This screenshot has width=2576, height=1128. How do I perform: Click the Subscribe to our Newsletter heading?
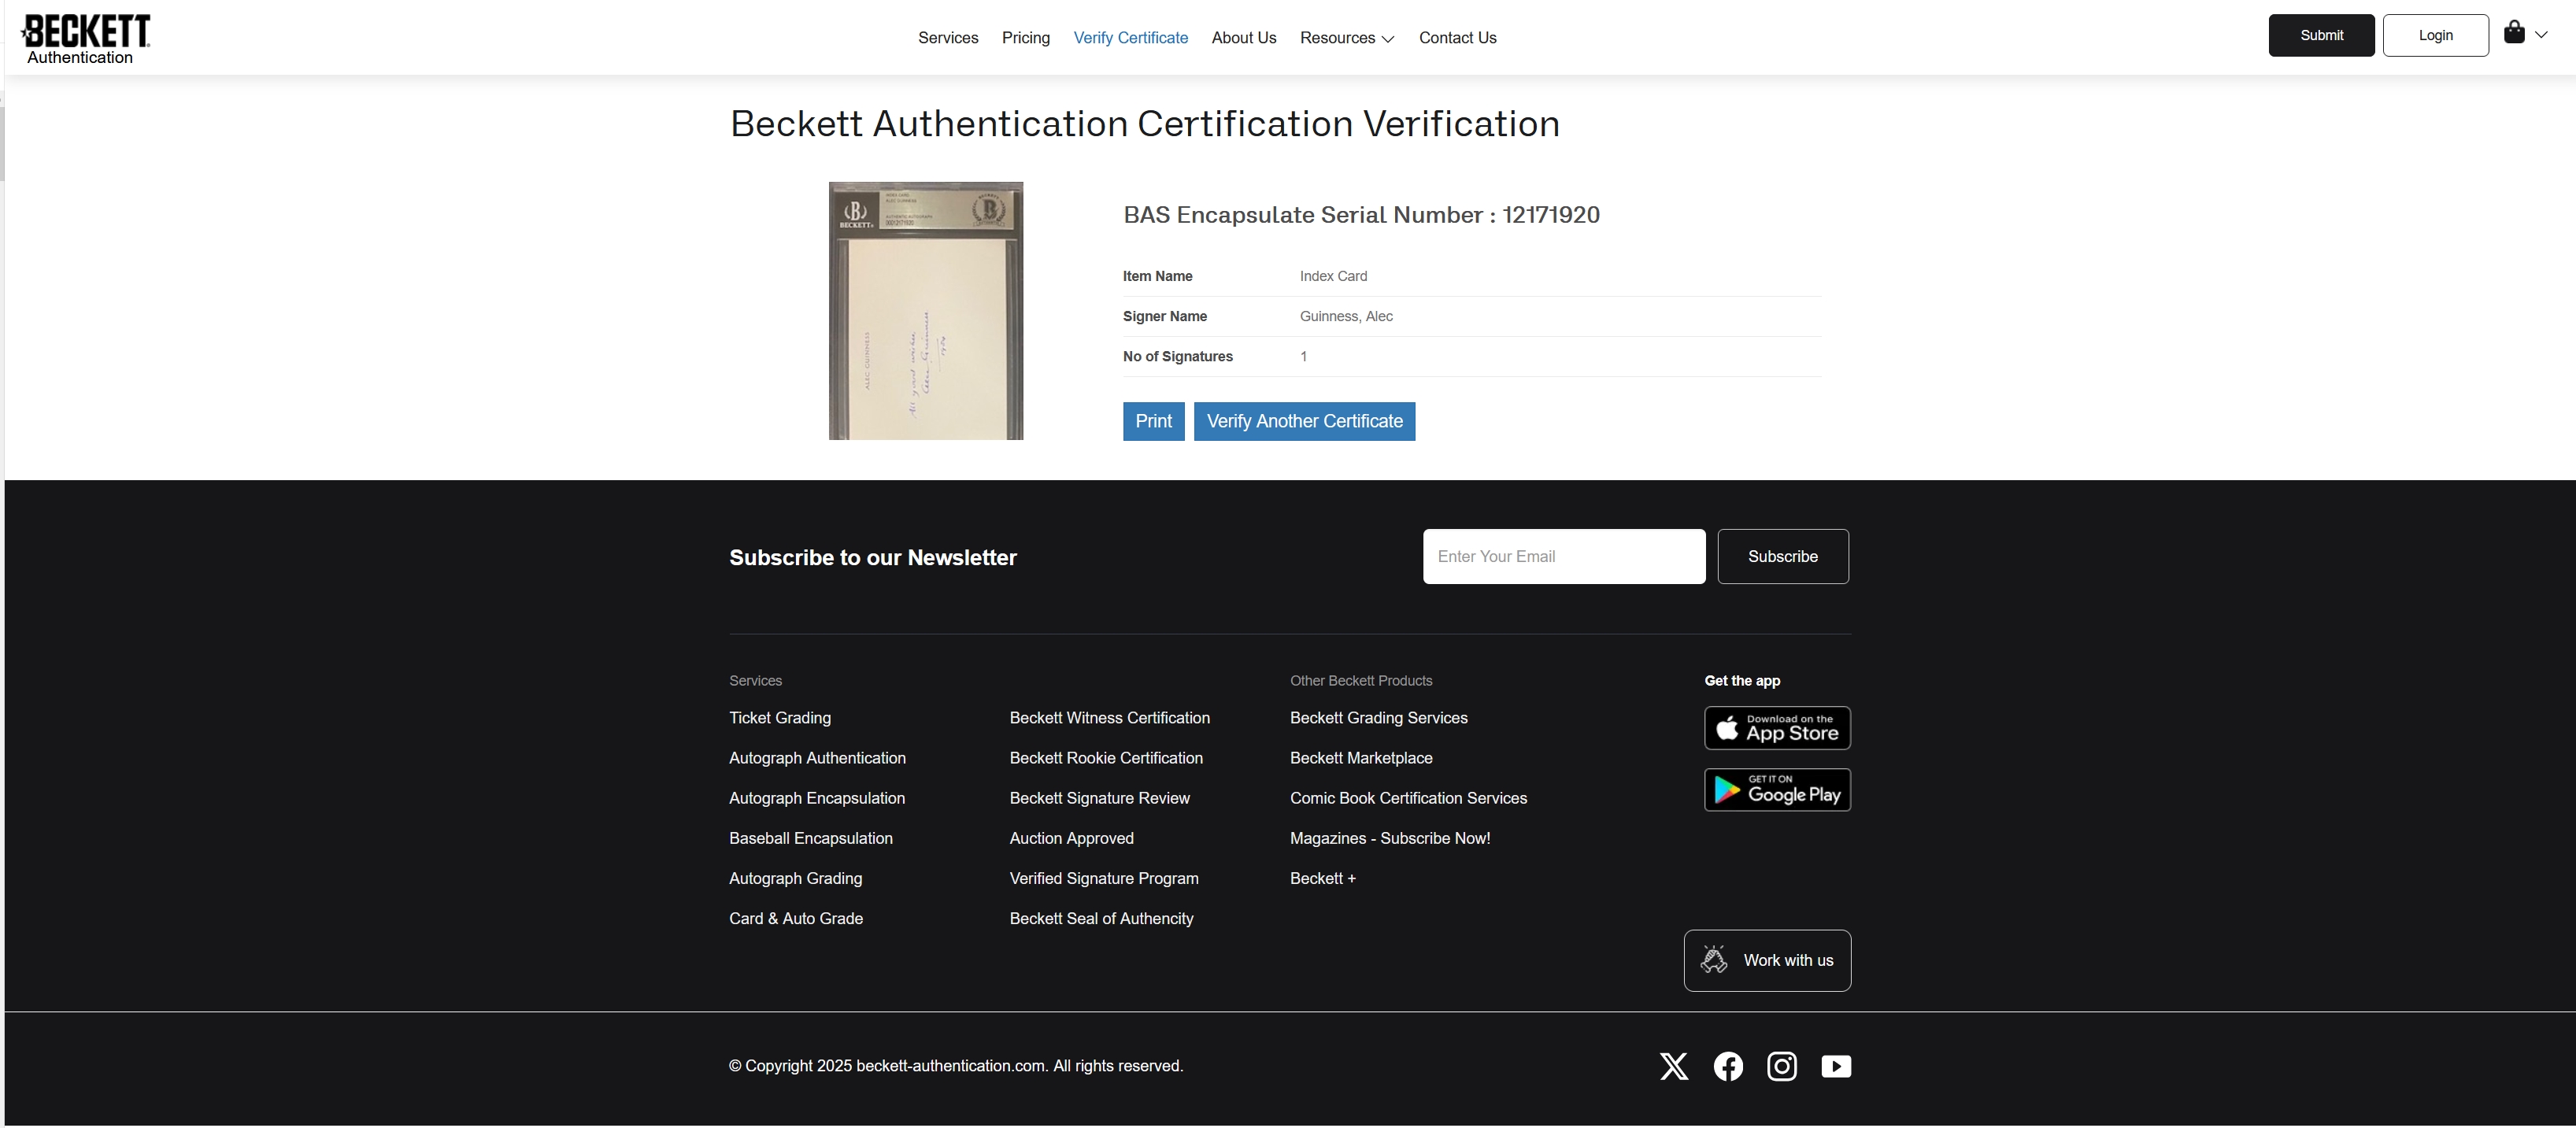click(x=873, y=558)
